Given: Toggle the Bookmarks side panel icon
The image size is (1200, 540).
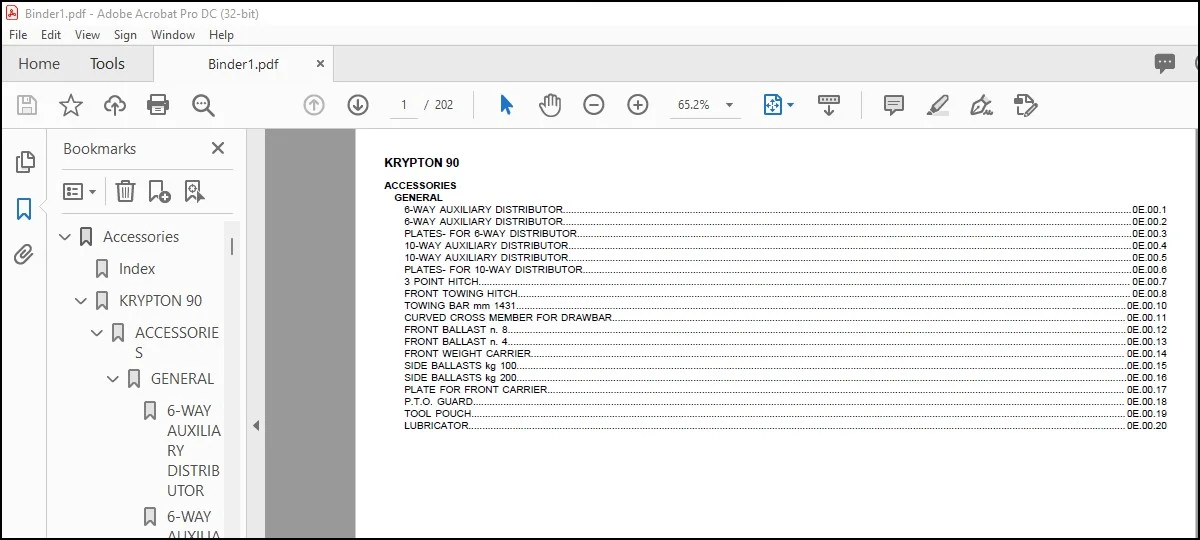Looking at the screenshot, I should point(24,209).
